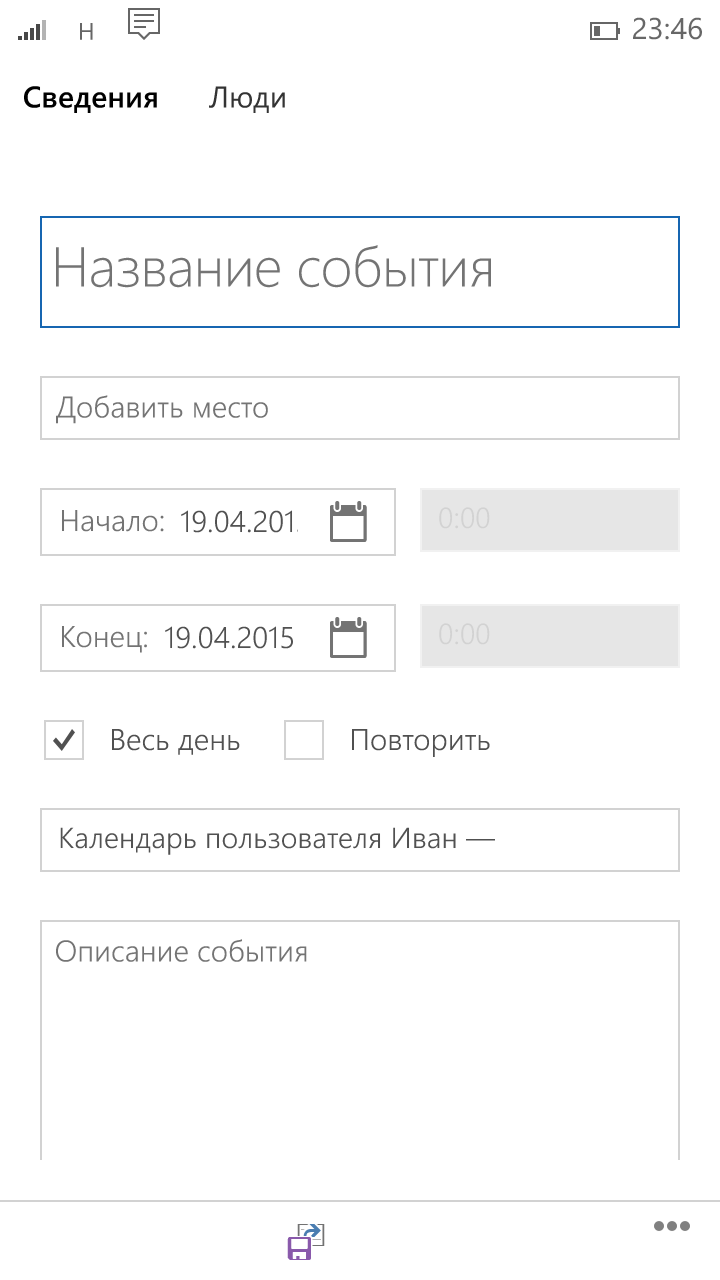
Task: Click the Добавить место location field
Action: (x=360, y=408)
